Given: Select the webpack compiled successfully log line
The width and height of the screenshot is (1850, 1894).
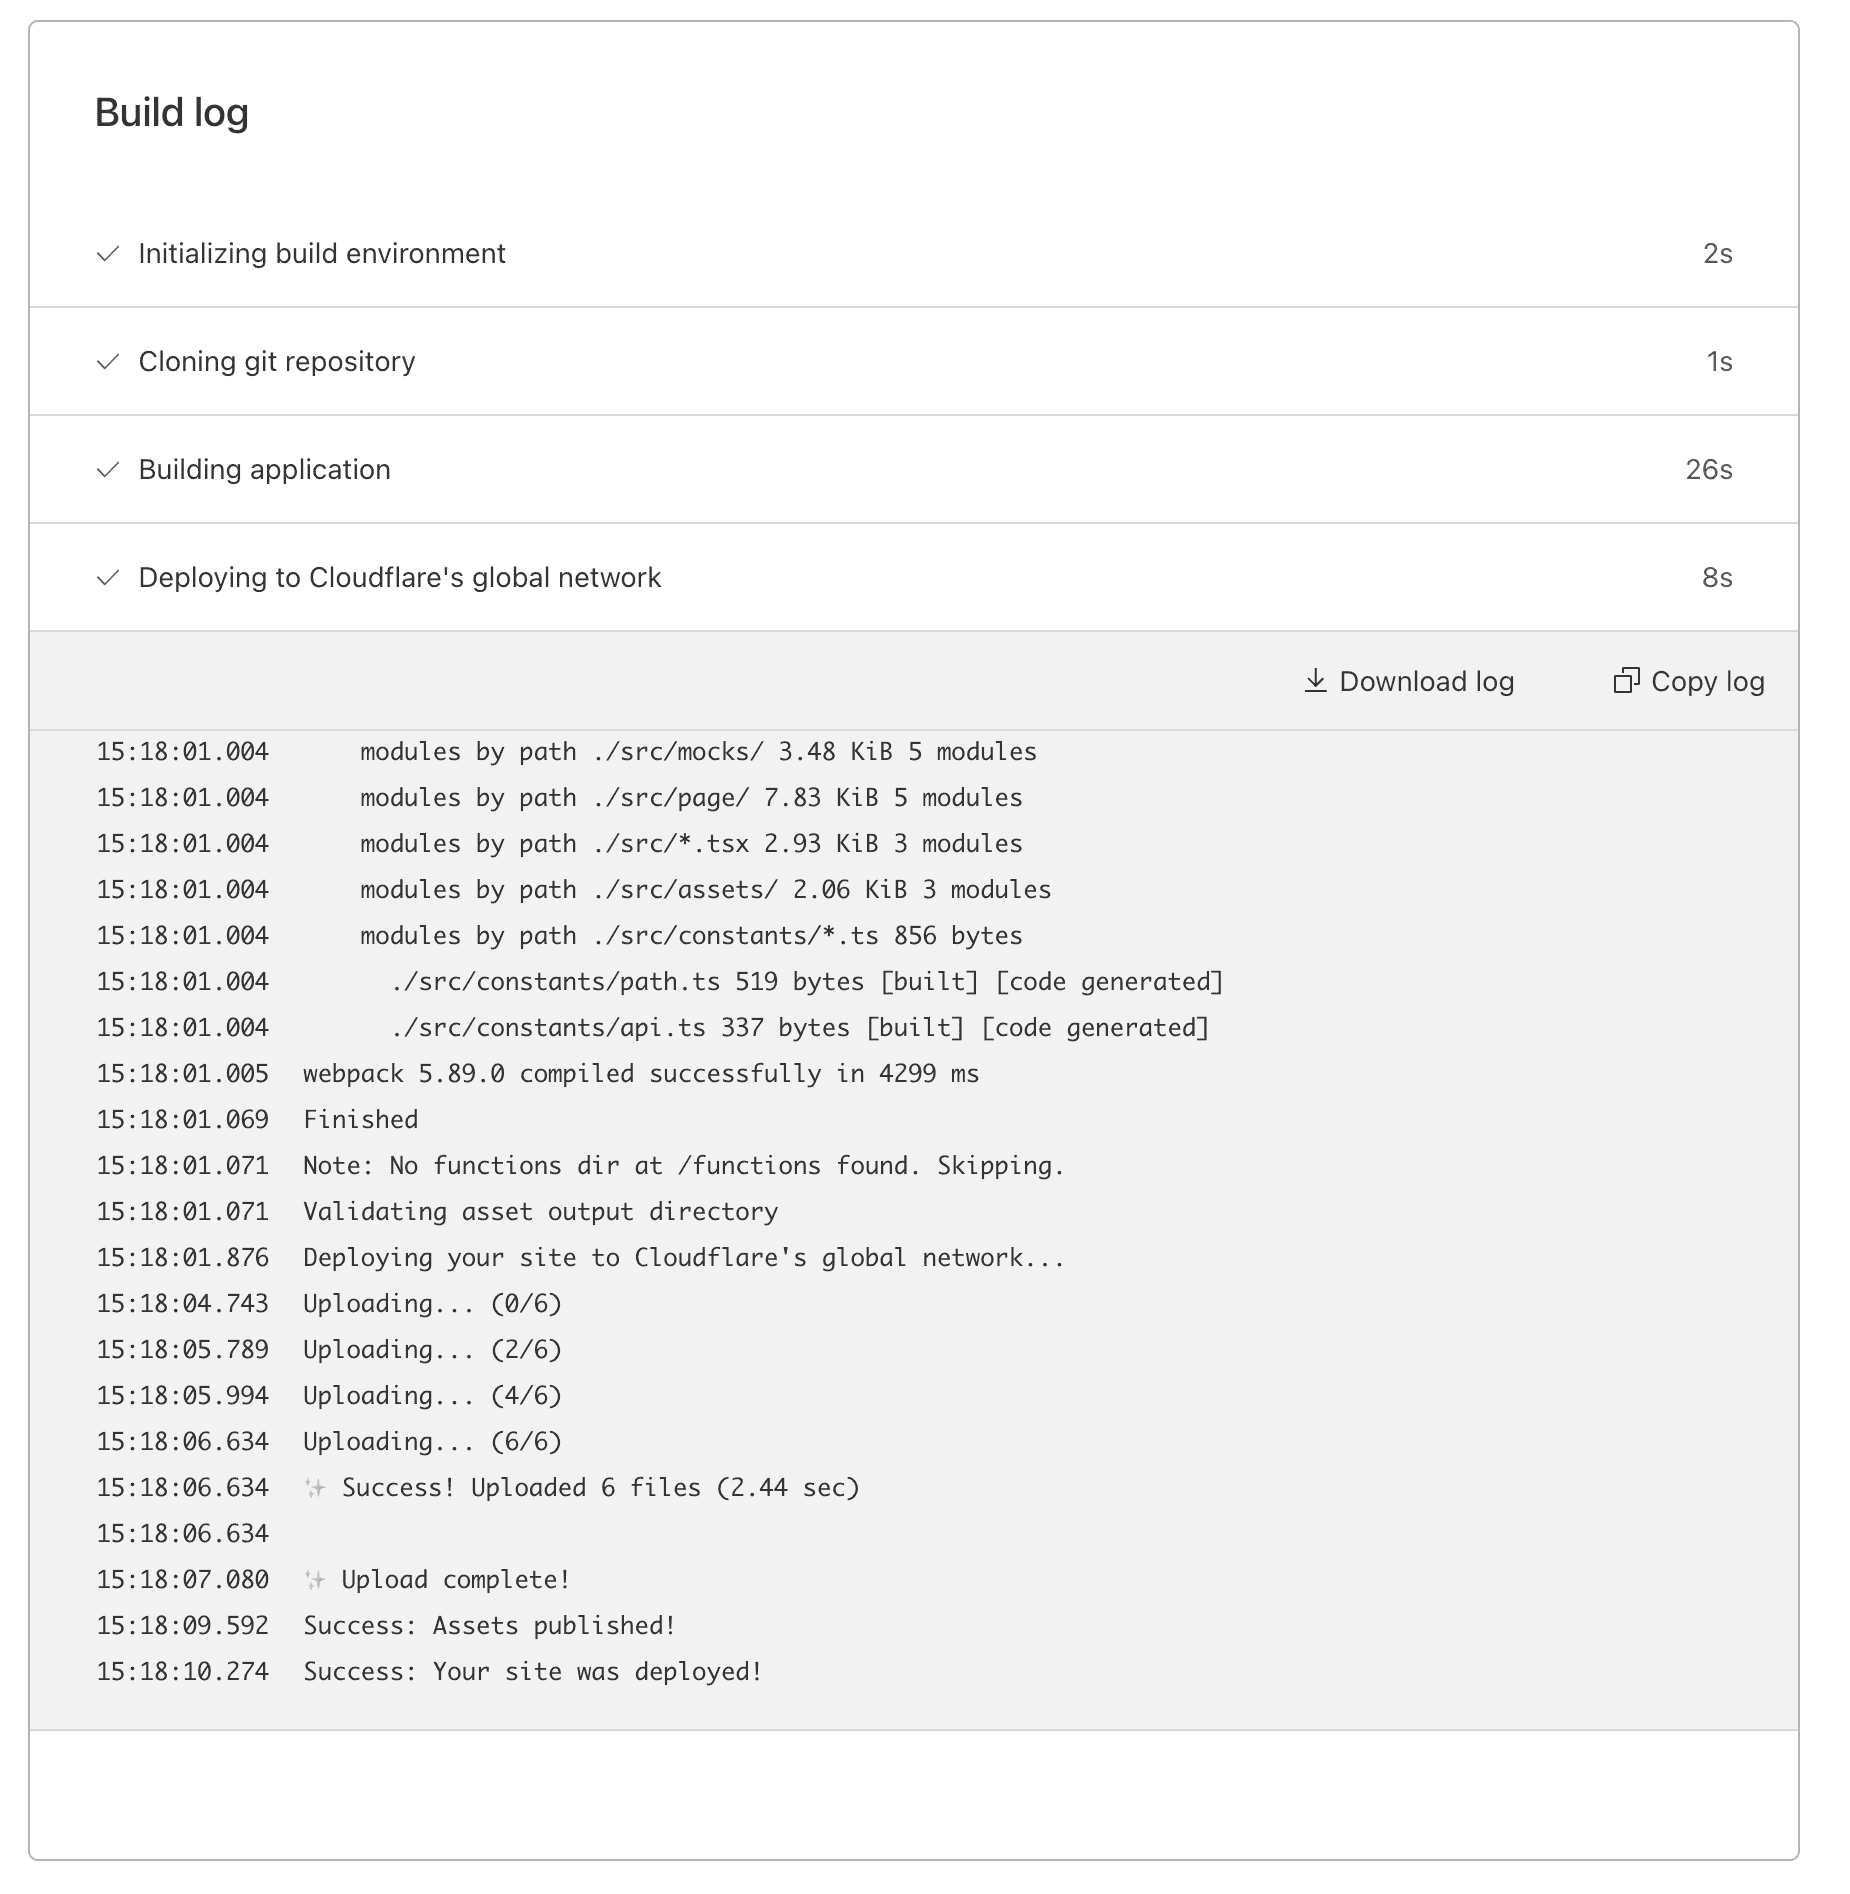Looking at the screenshot, I should pyautogui.click(x=641, y=1074).
